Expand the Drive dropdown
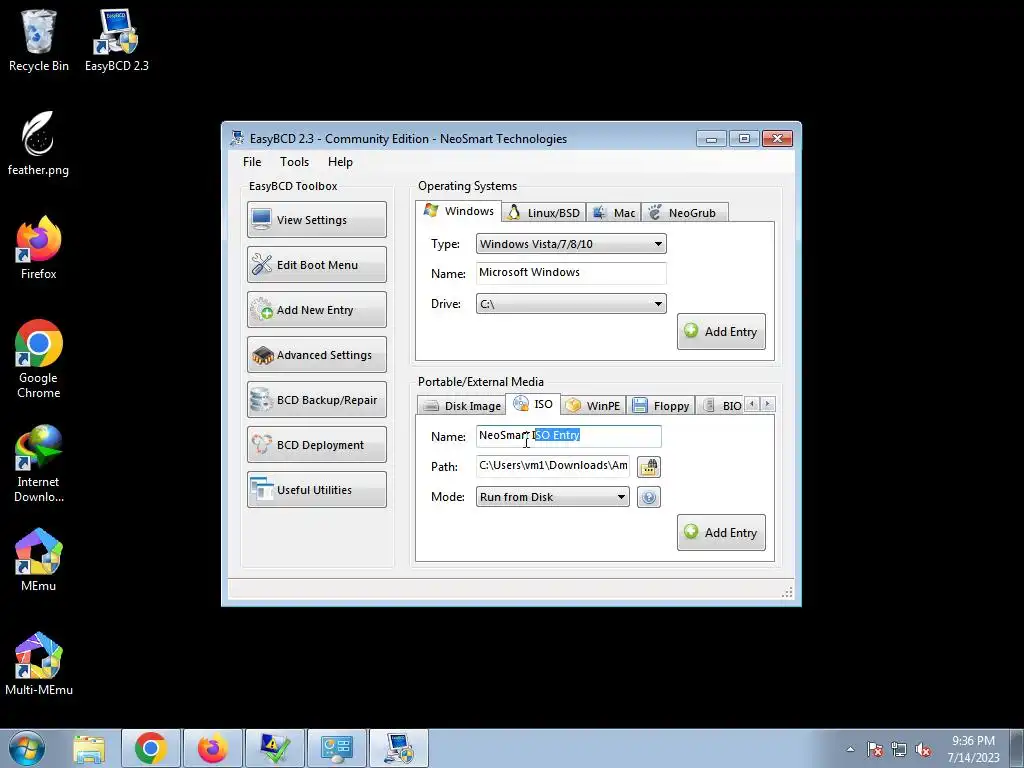Image resolution: width=1024 pixels, height=768 pixels. (571, 304)
